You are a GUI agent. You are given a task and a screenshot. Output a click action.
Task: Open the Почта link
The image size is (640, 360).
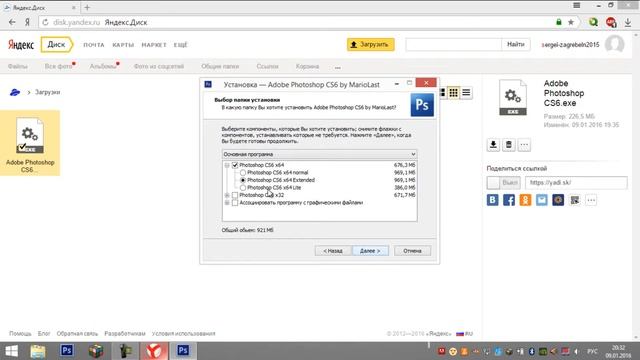(94, 45)
